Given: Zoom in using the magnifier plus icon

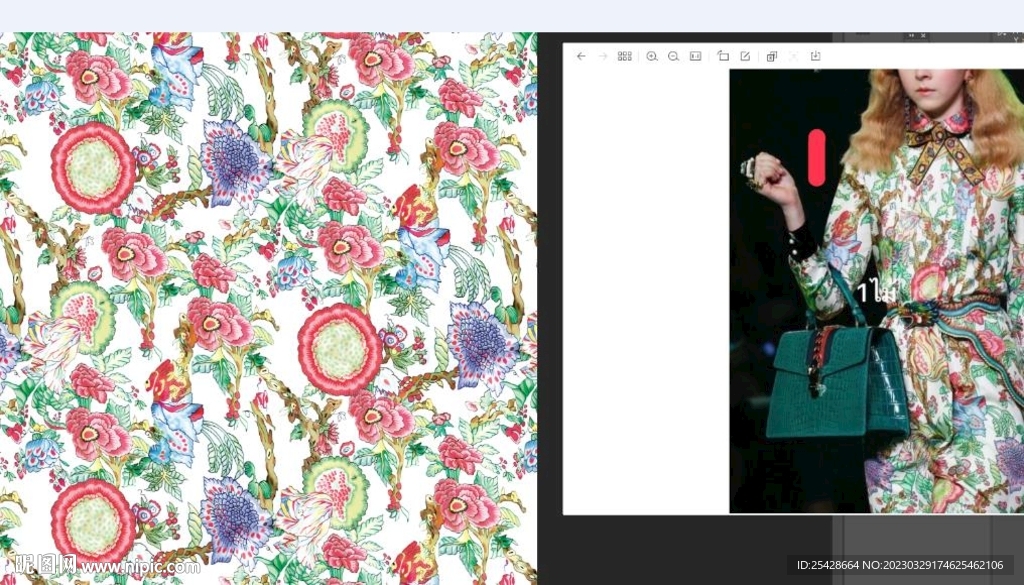Looking at the screenshot, I should 652,56.
